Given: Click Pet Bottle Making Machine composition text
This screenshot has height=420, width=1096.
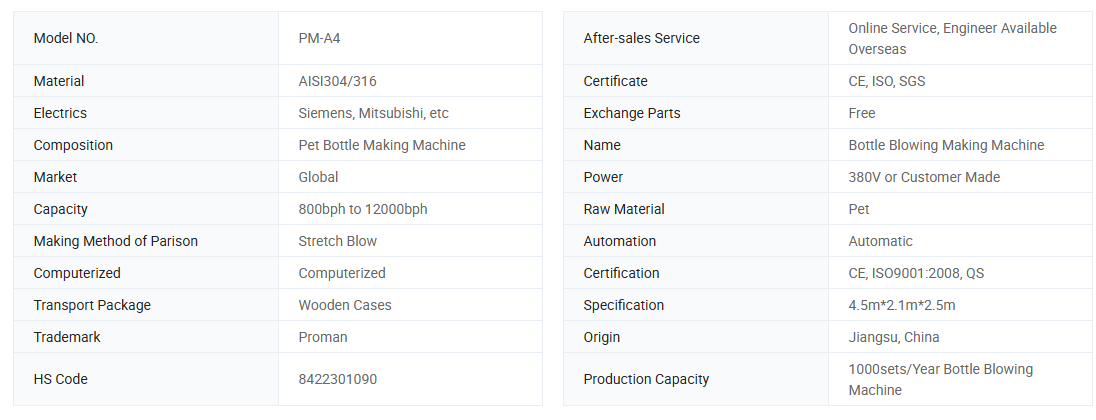Looking at the screenshot, I should (x=382, y=145).
